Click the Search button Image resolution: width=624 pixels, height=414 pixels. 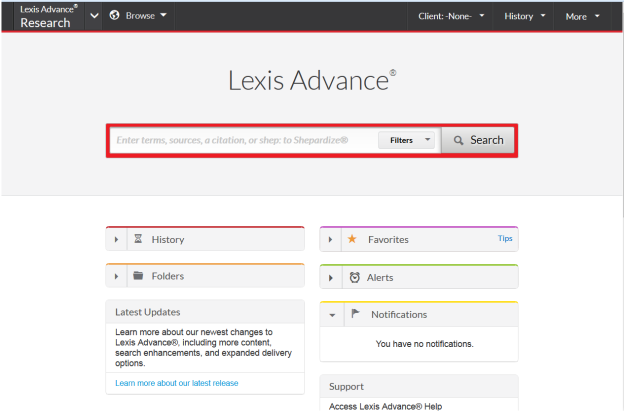pyautogui.click(x=478, y=140)
